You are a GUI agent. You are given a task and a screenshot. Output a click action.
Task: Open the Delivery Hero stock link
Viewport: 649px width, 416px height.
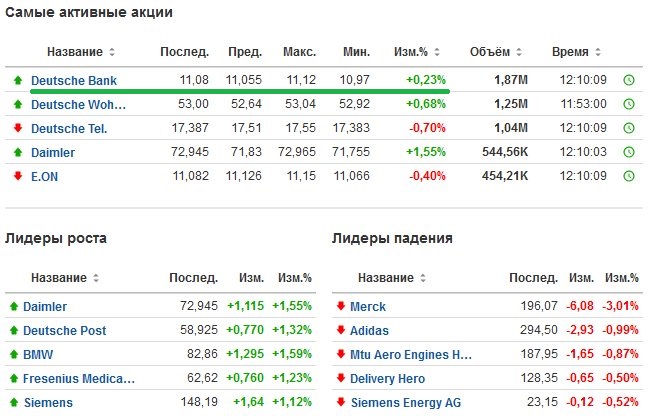387,378
